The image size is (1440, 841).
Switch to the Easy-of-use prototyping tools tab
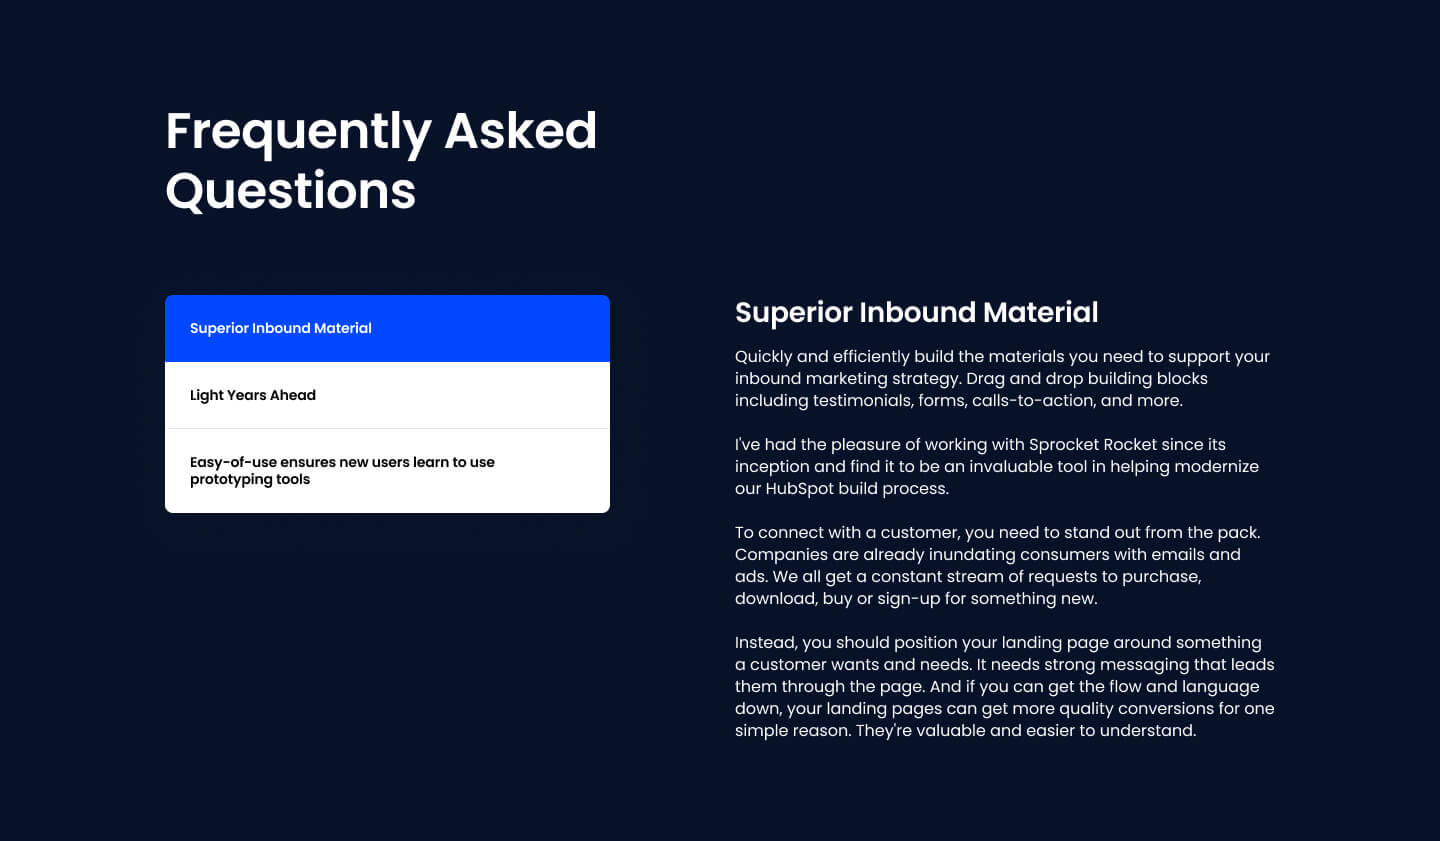[x=387, y=470]
